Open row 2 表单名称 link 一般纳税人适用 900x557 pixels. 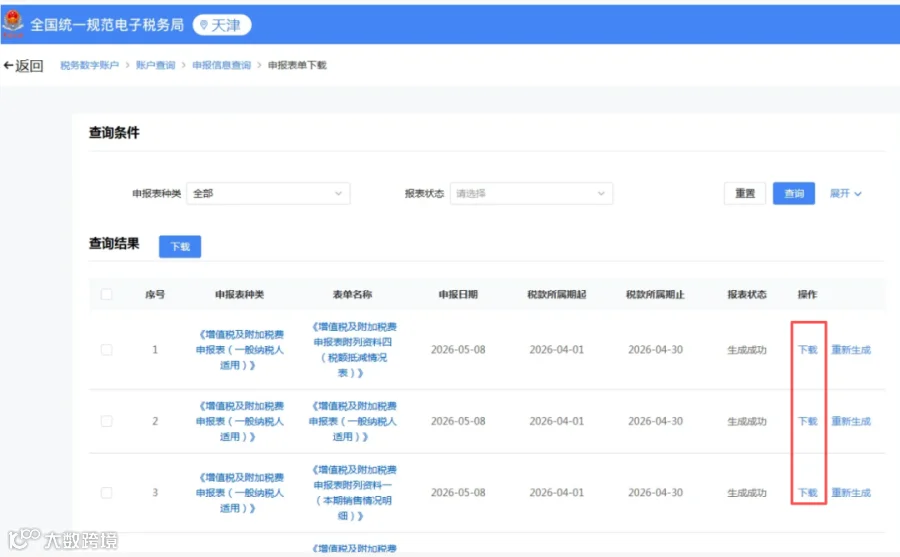click(352, 421)
